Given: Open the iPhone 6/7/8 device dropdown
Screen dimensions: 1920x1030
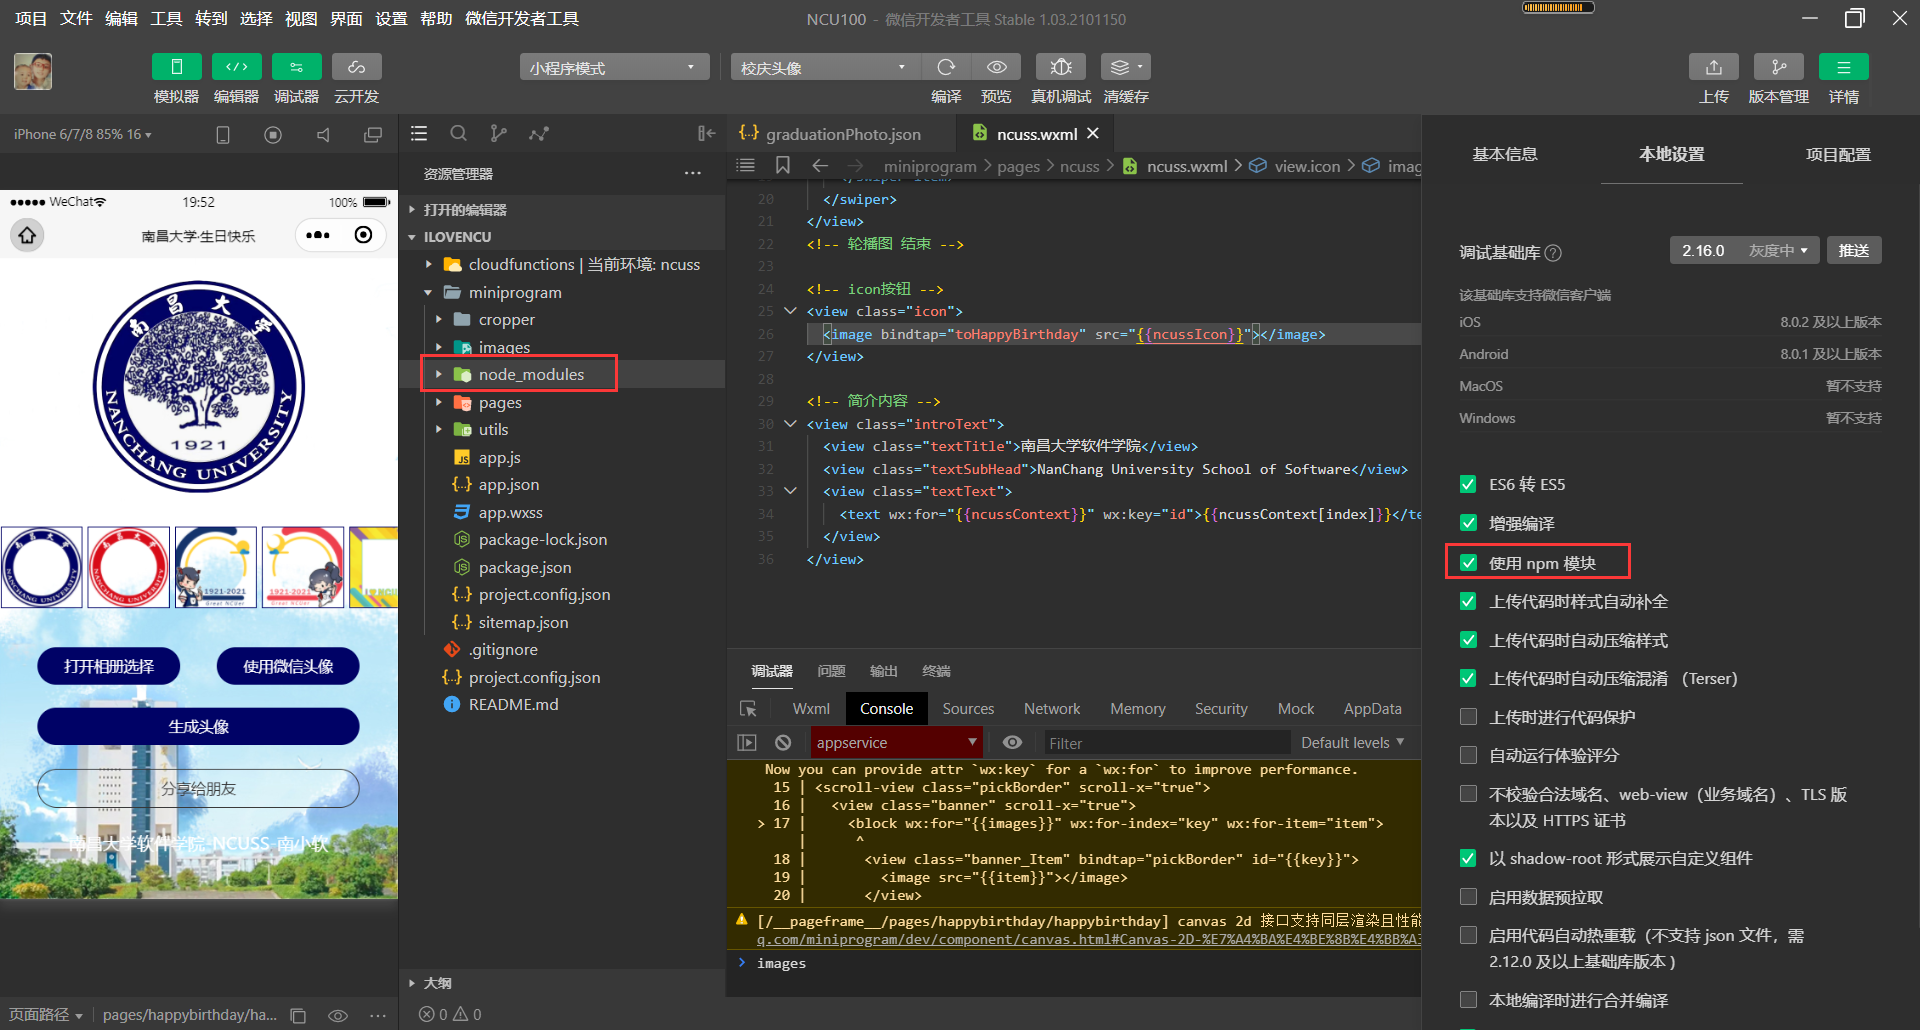Looking at the screenshot, I should (x=80, y=133).
